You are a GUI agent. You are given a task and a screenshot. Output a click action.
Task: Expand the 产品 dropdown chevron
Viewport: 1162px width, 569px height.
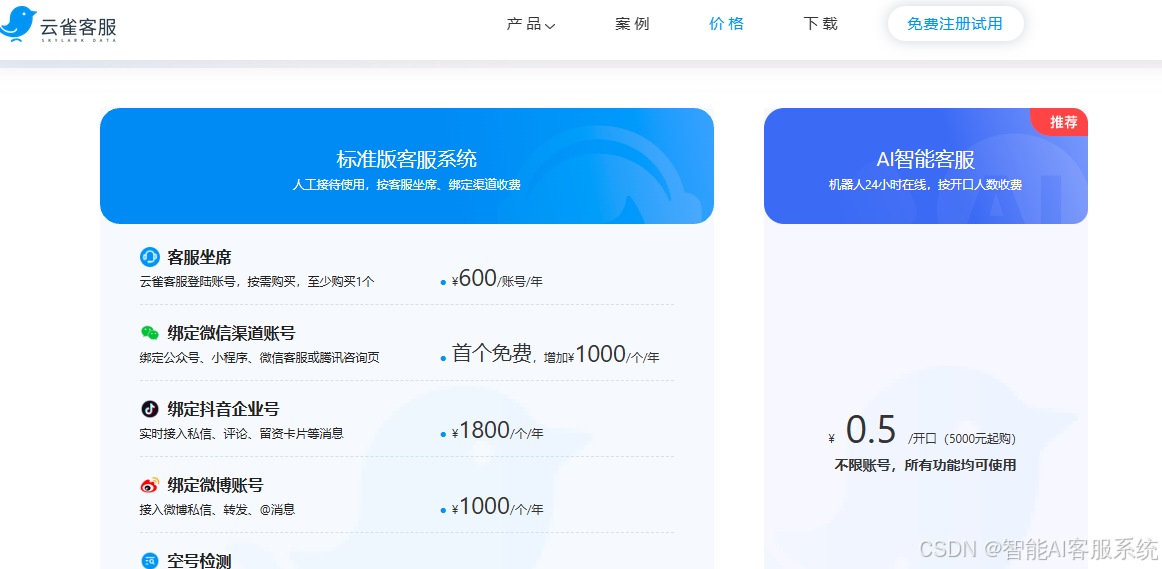(550, 26)
